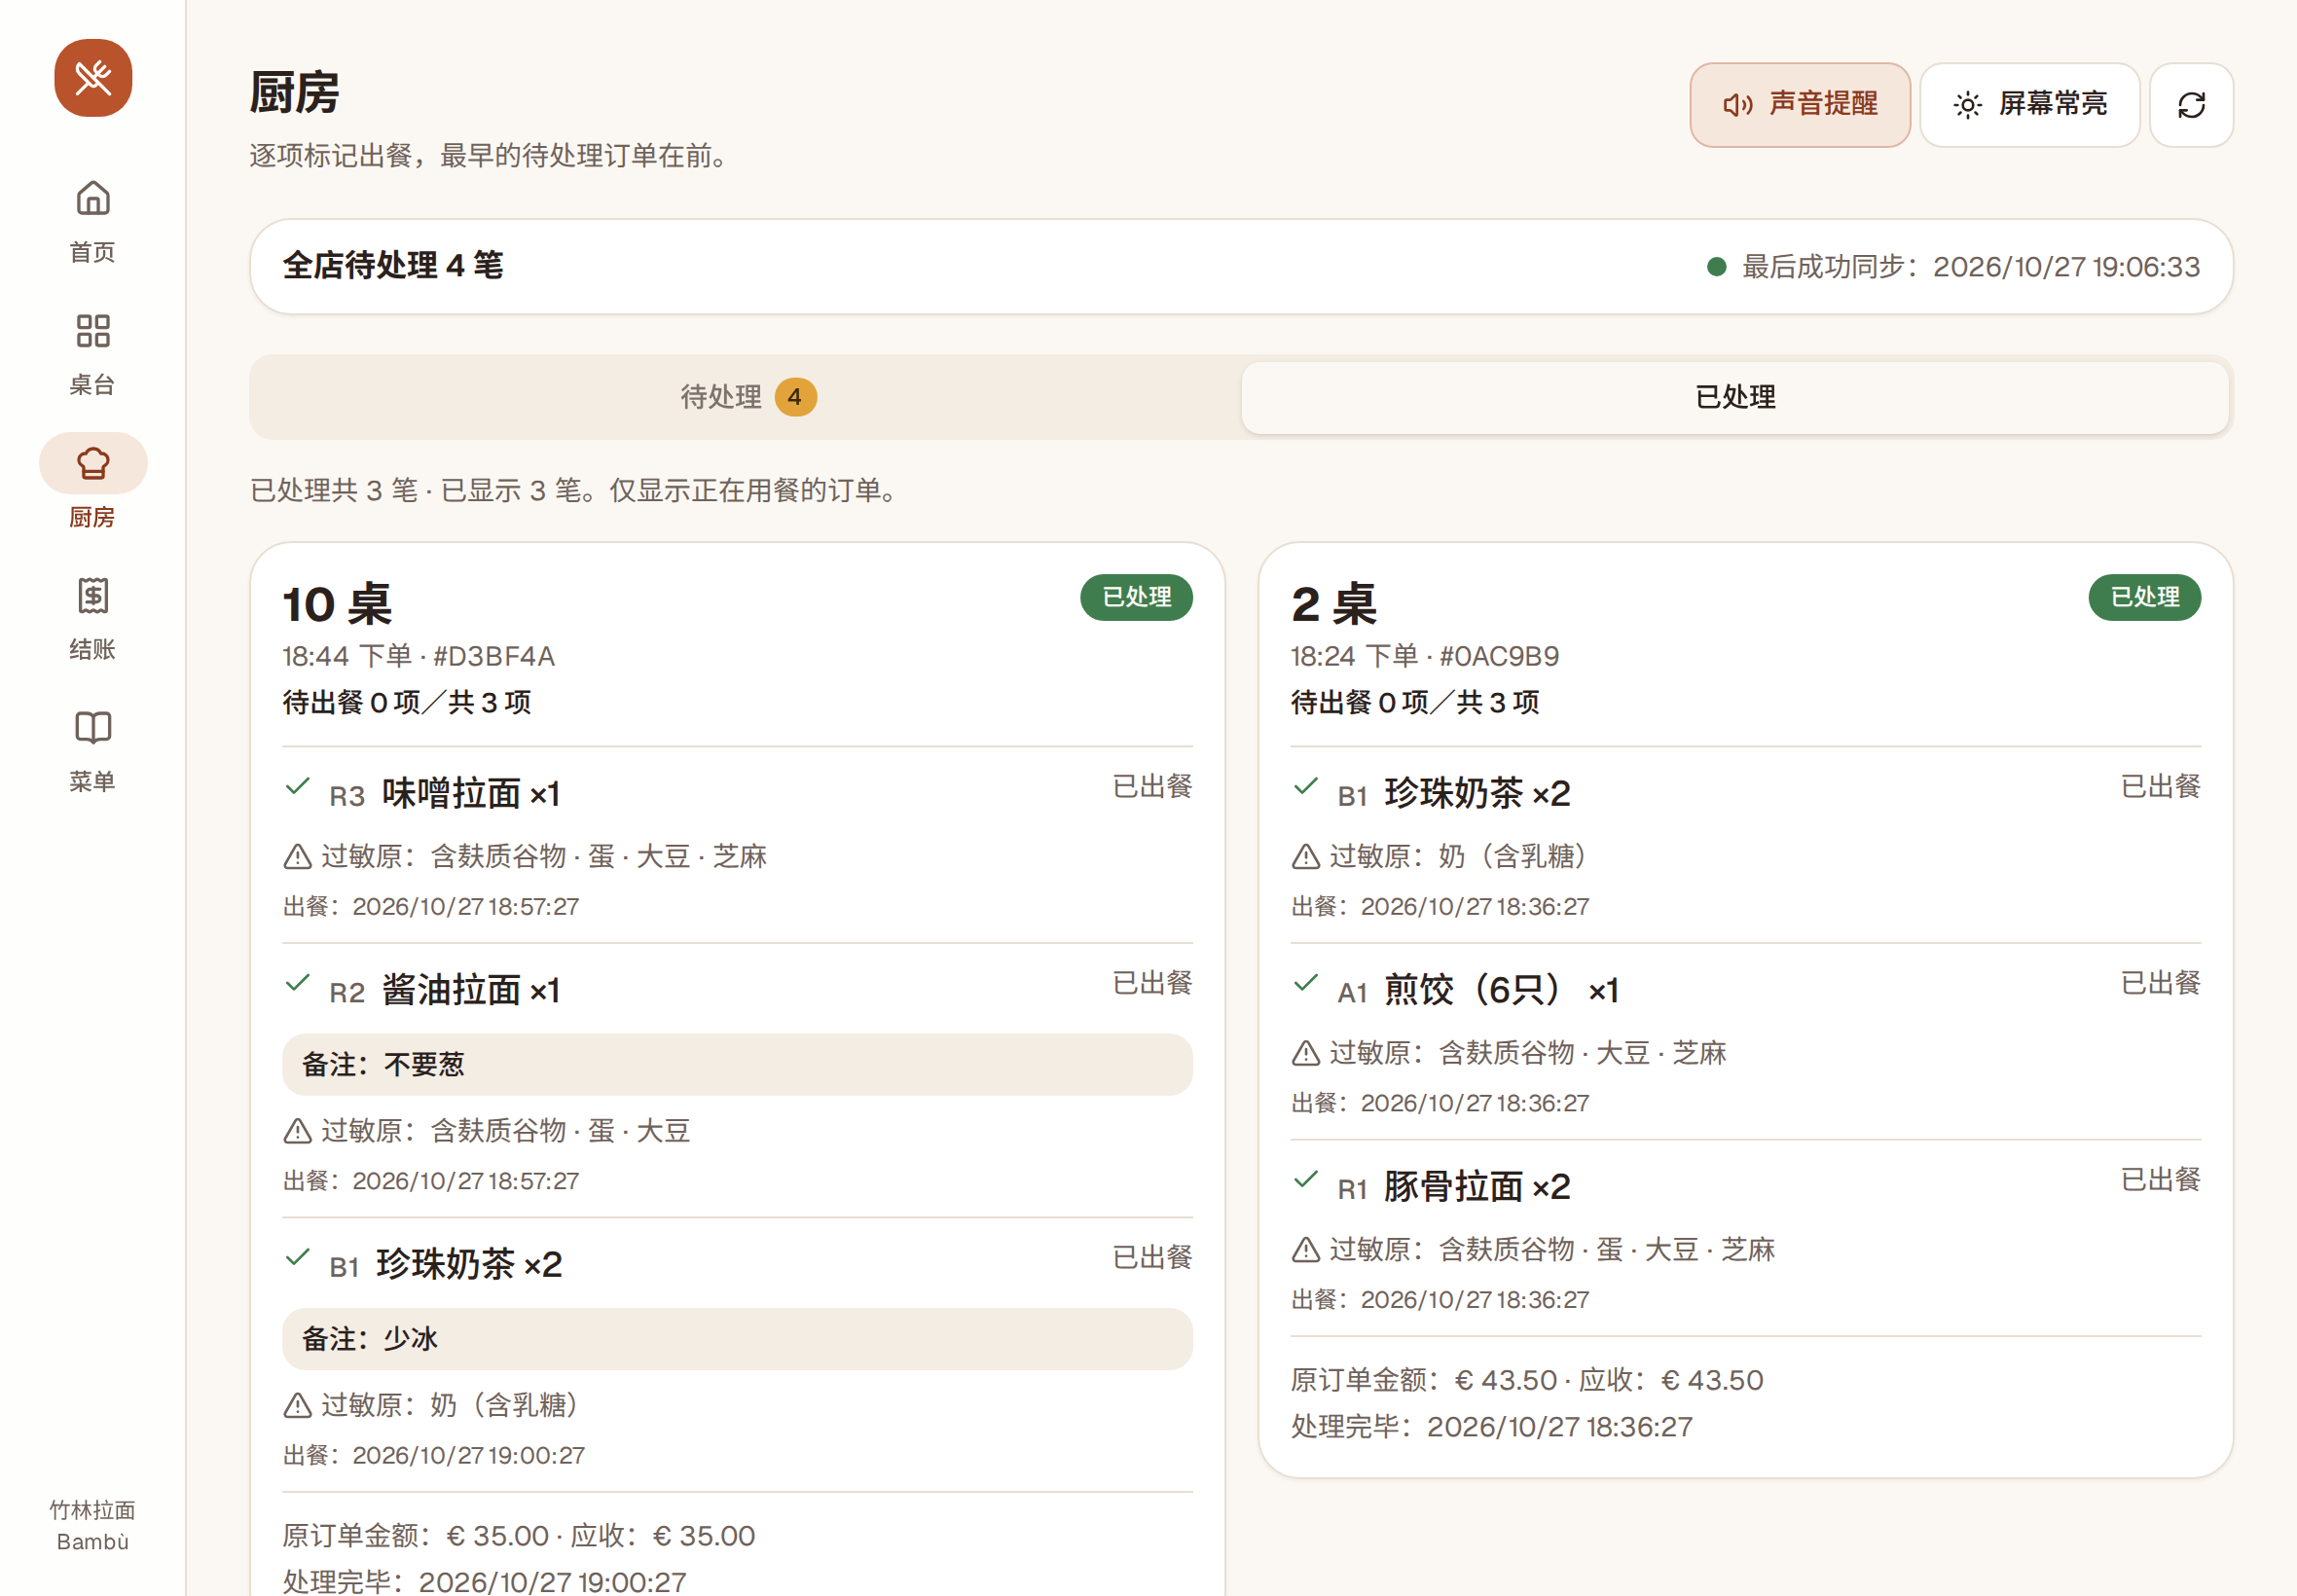Click checkmark beside table 2 珍珠奶茶
The image size is (2297, 1596).
(1305, 786)
